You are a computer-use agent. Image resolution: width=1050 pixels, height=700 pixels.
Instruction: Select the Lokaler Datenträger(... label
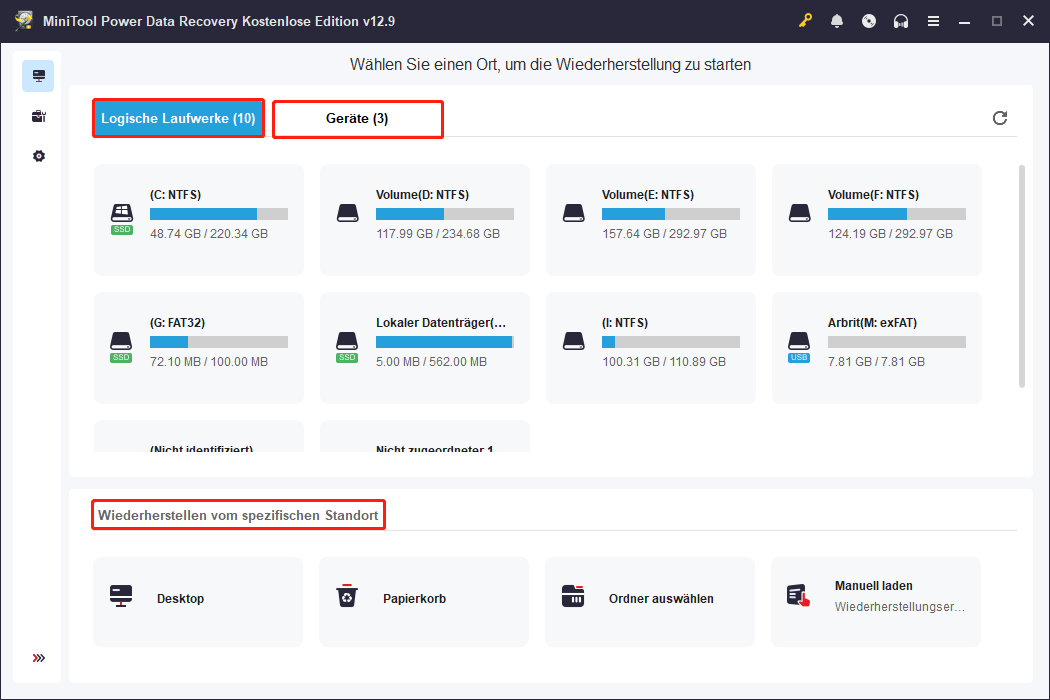click(x=441, y=323)
